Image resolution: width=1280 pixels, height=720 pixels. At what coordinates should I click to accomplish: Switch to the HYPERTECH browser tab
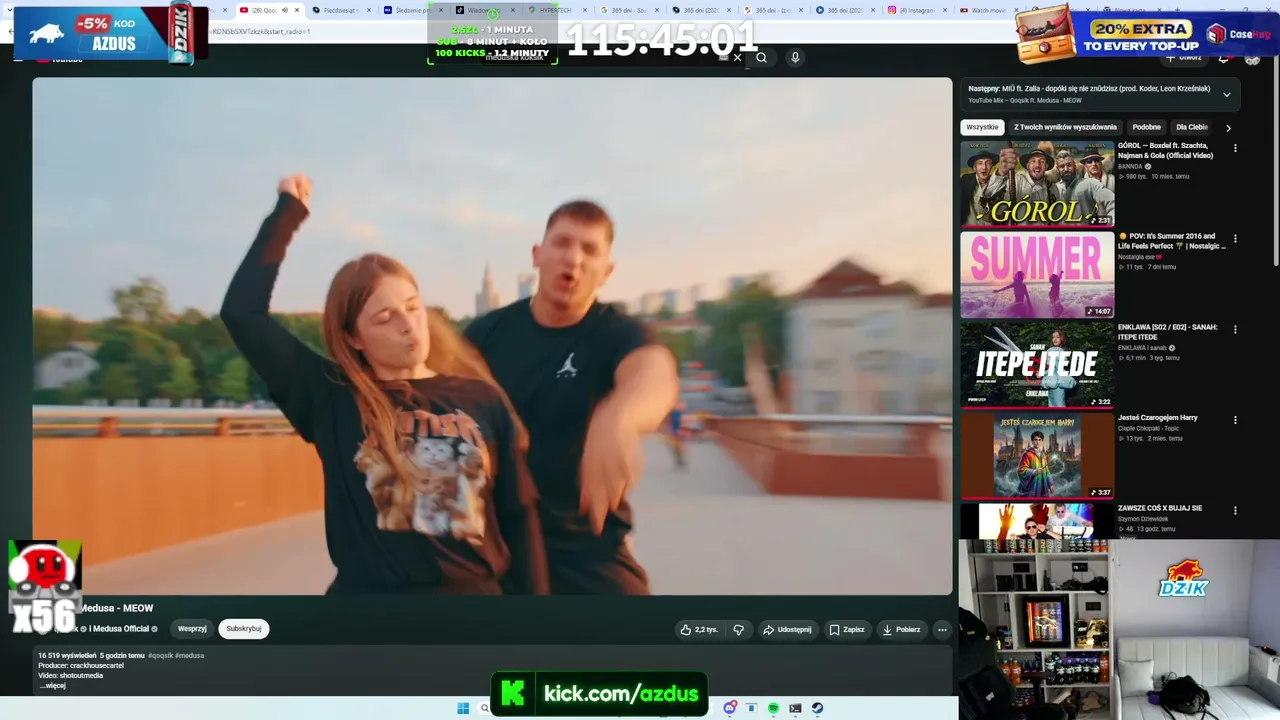[558, 10]
